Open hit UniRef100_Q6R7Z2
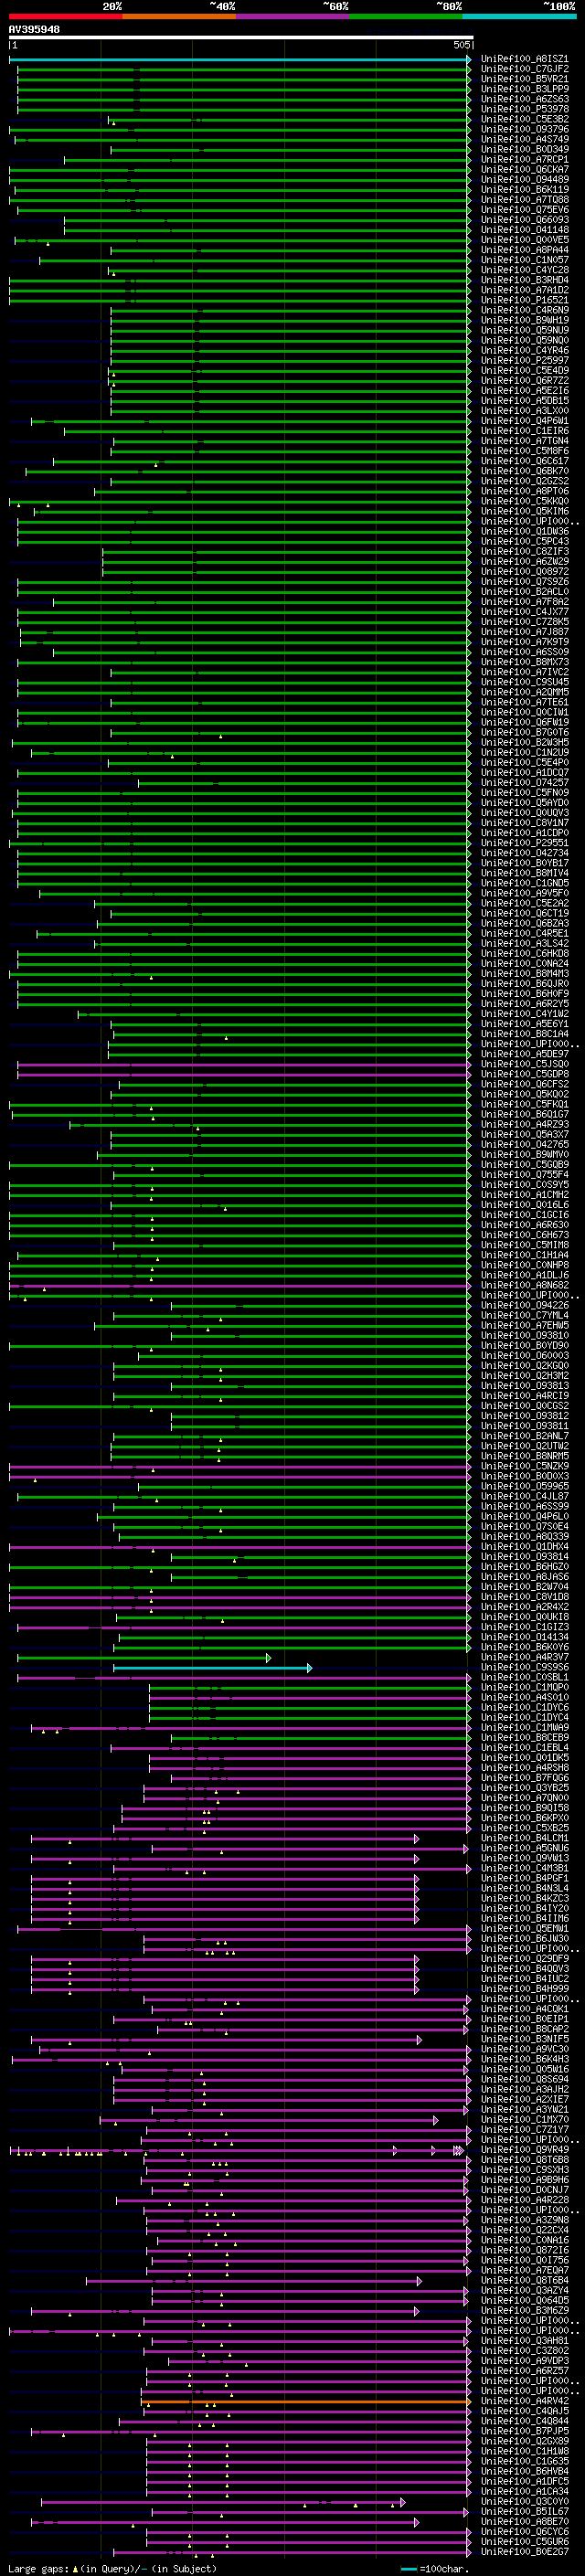This screenshot has width=585, height=2576. click(x=524, y=381)
